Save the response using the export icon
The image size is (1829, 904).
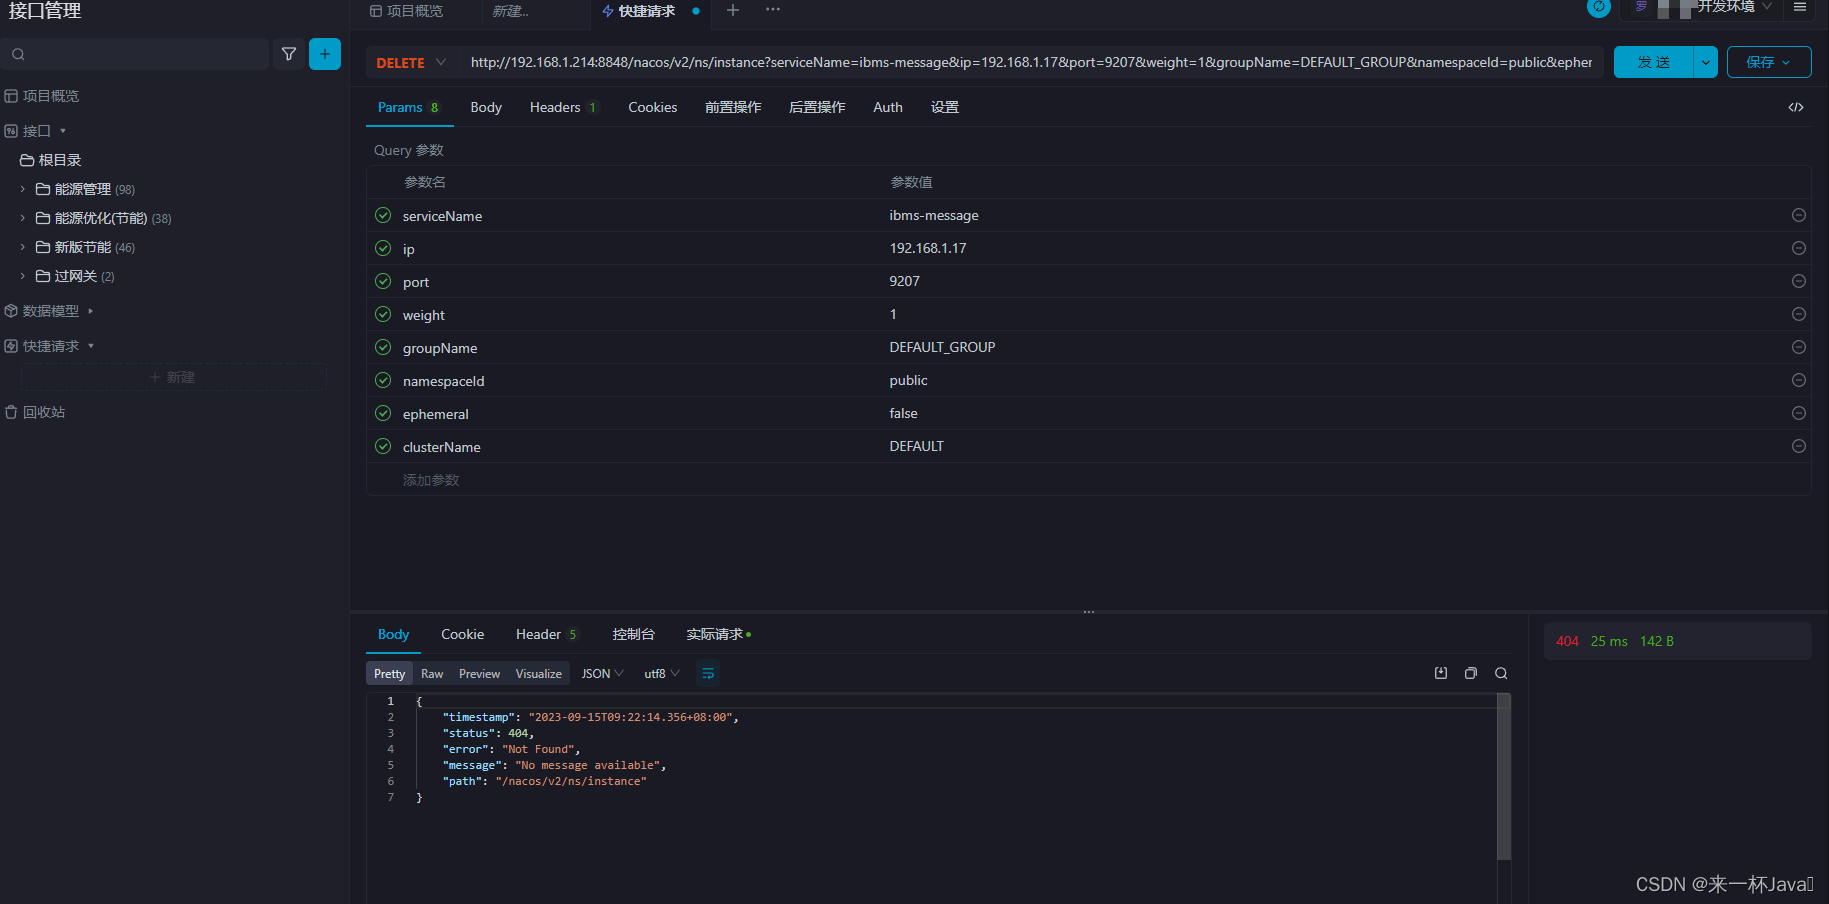tap(1441, 673)
